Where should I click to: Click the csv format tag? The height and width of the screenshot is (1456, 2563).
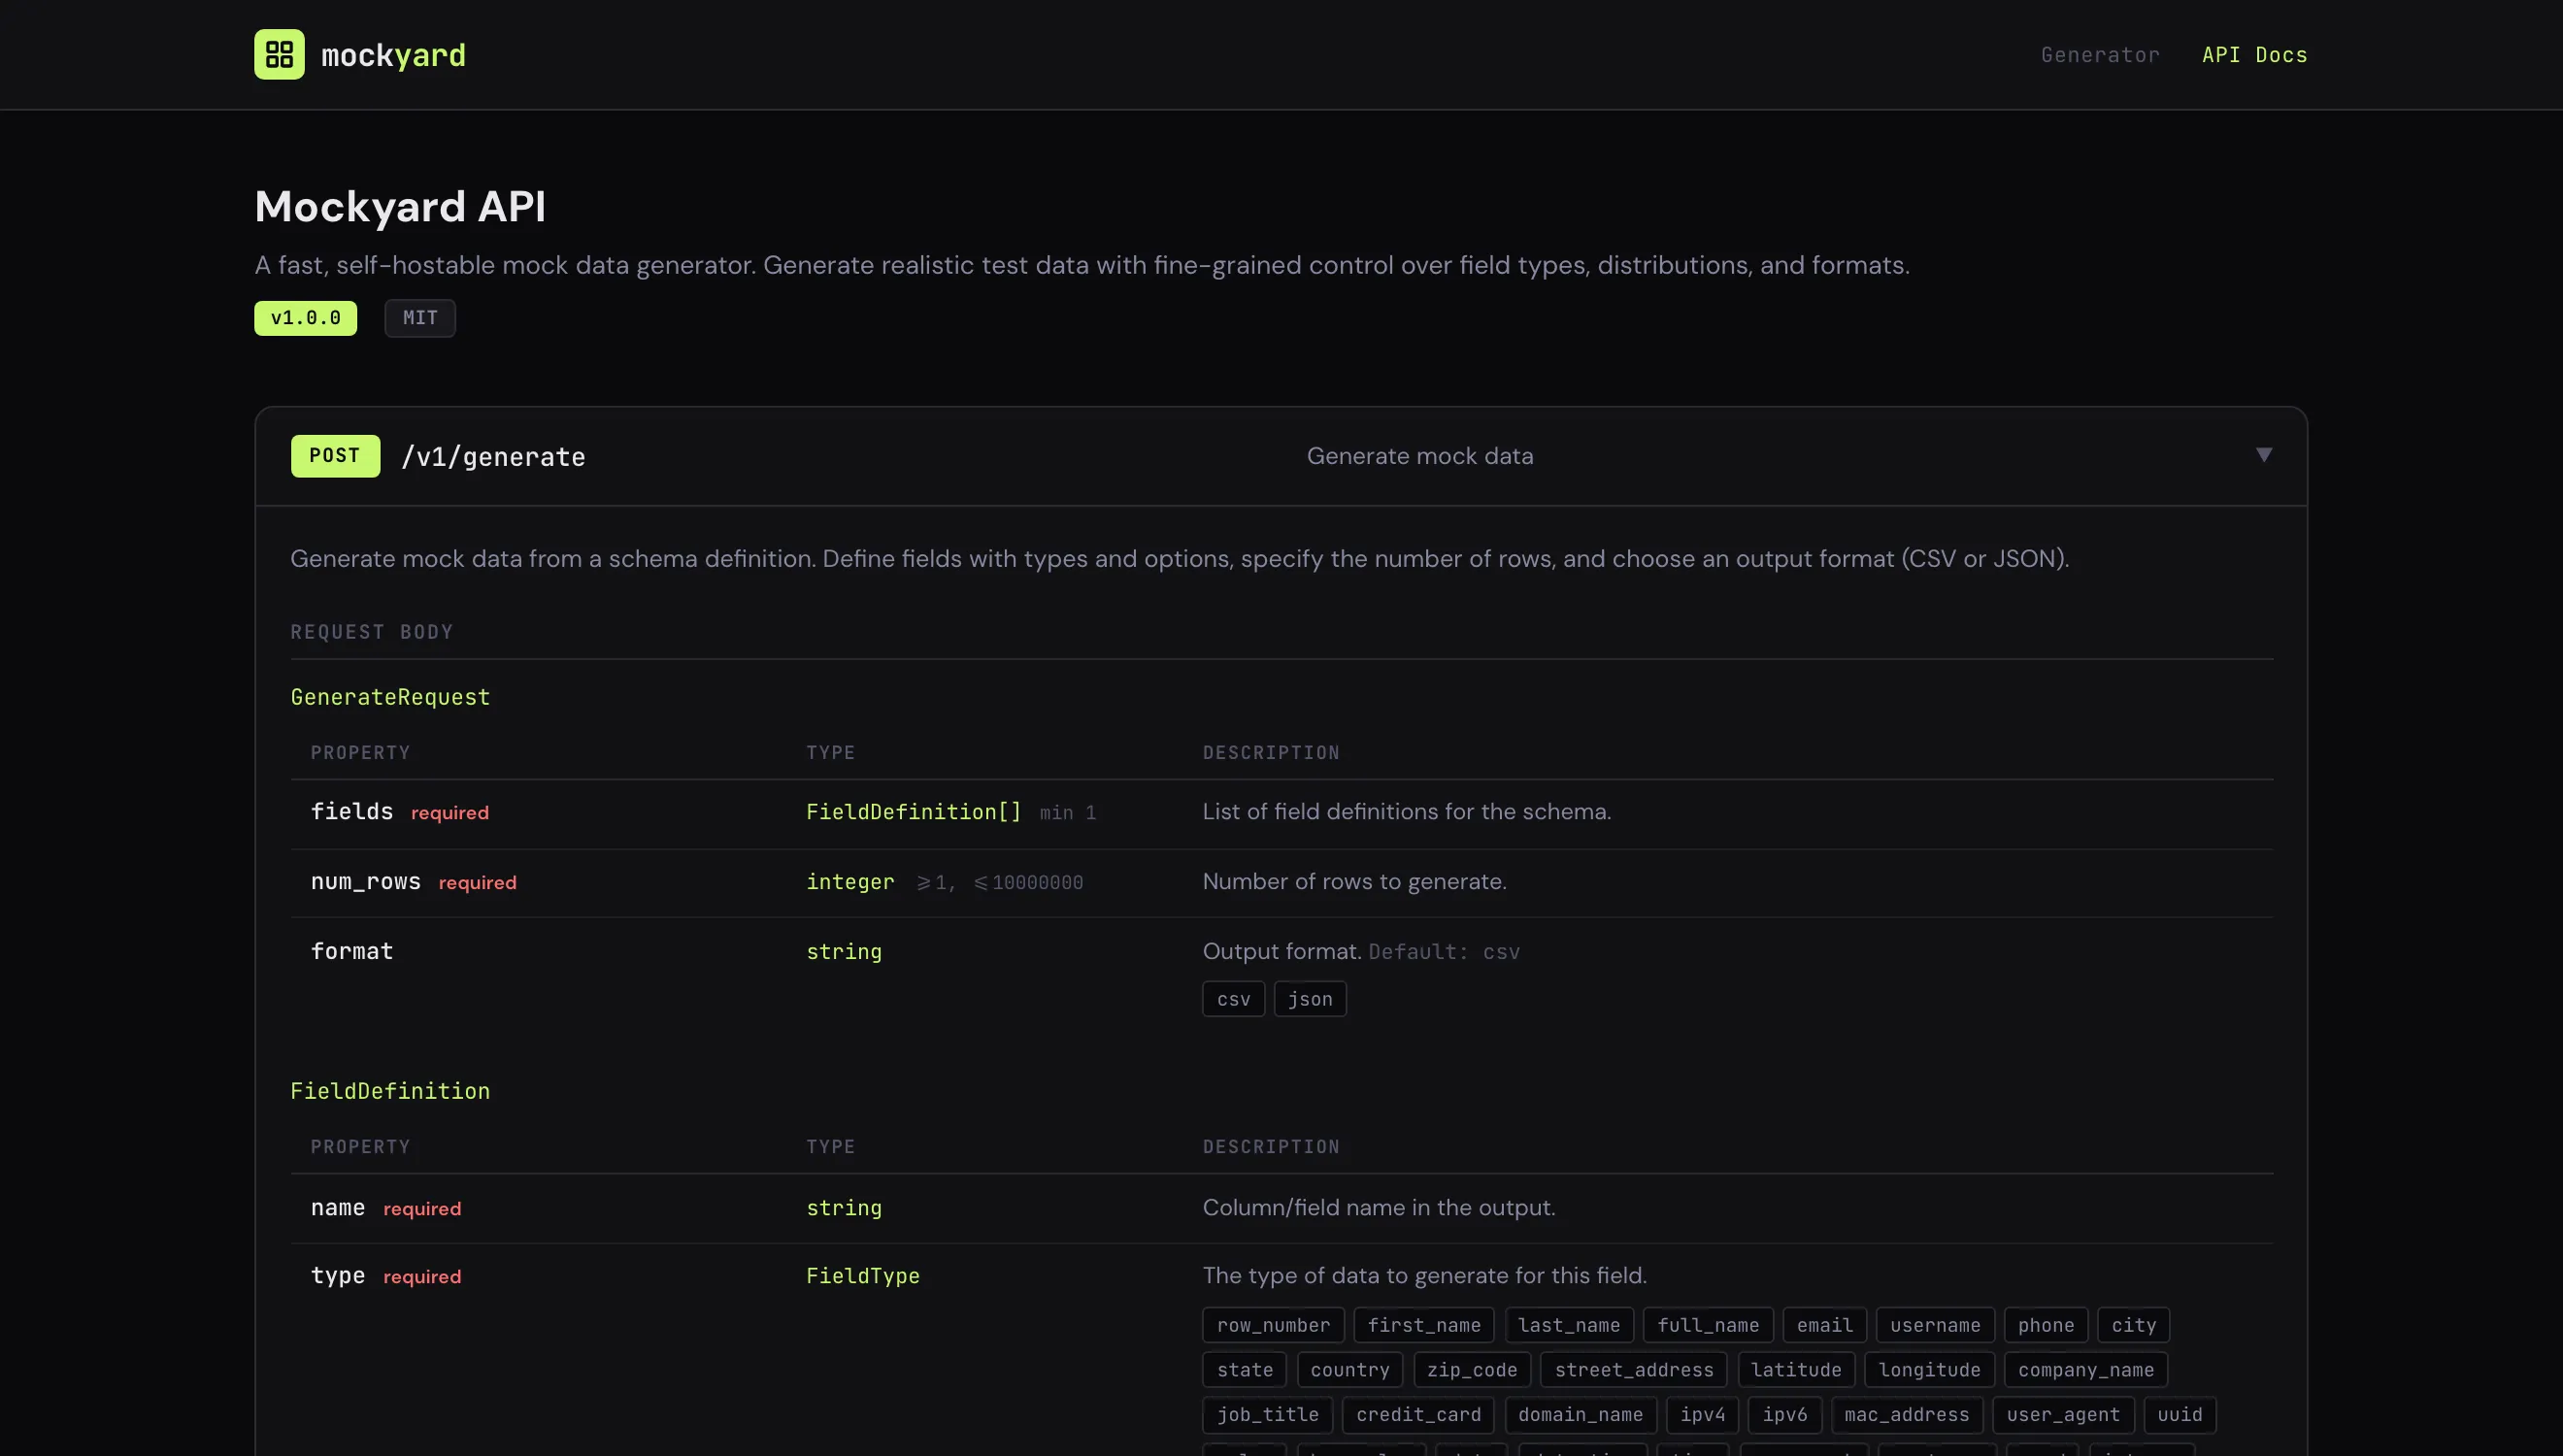click(x=1233, y=999)
